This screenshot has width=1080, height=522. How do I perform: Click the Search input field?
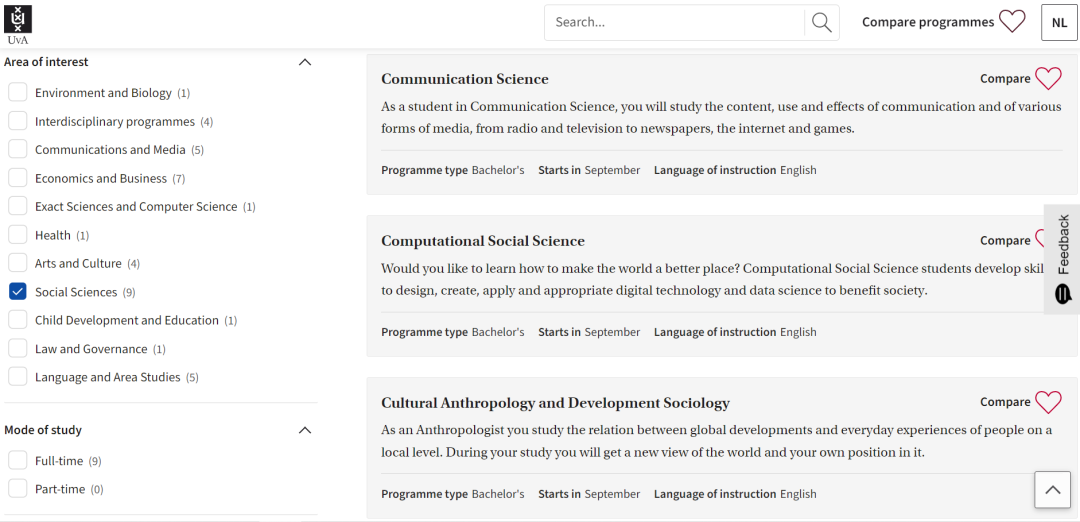(x=675, y=23)
